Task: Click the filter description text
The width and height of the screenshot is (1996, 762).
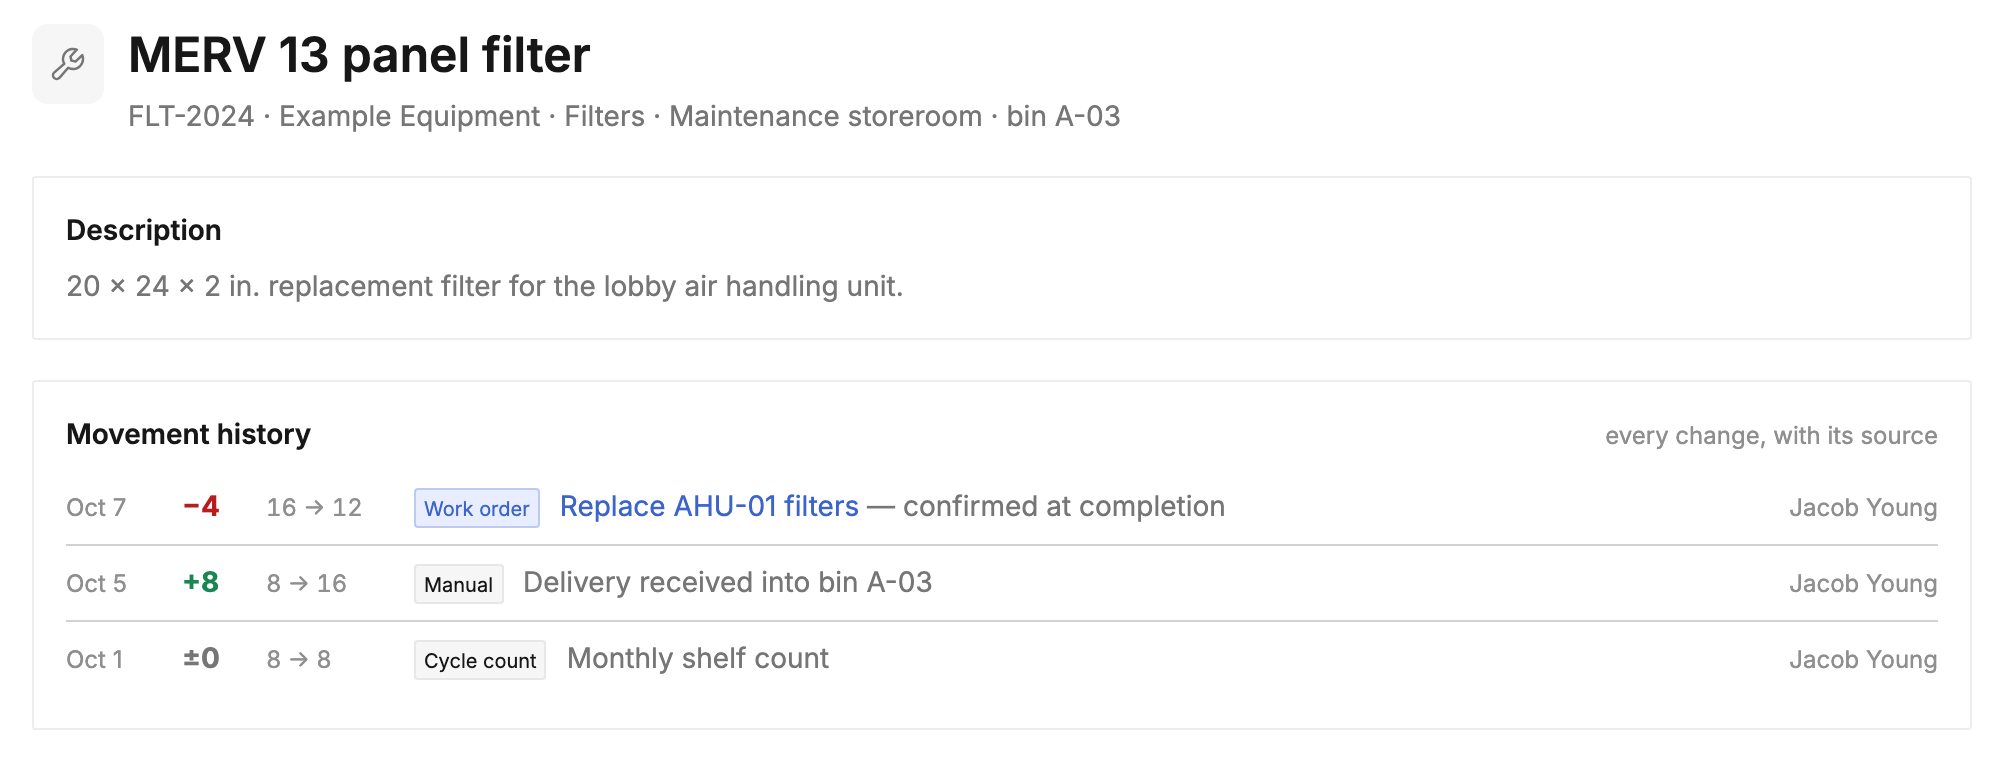Action: point(485,286)
